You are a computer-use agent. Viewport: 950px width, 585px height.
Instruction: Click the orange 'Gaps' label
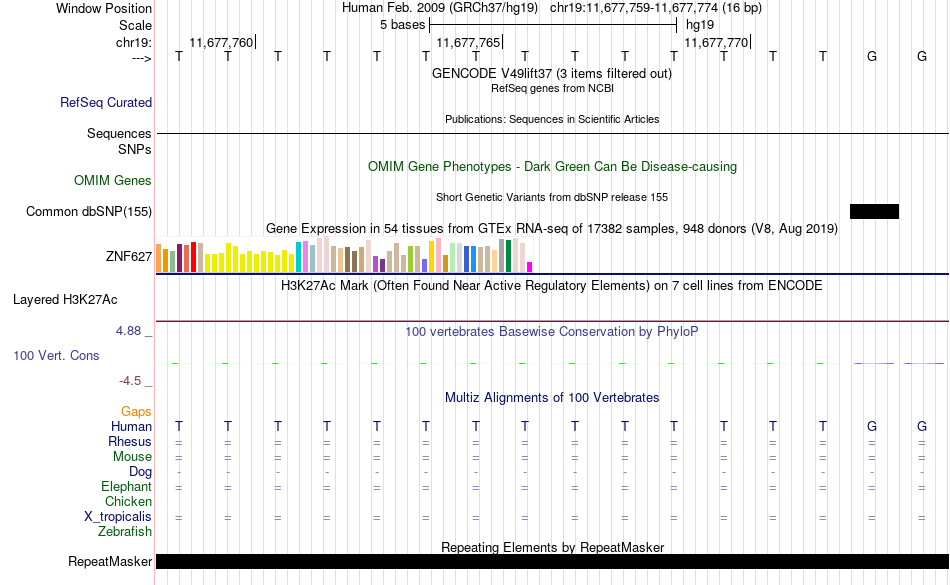[136, 412]
